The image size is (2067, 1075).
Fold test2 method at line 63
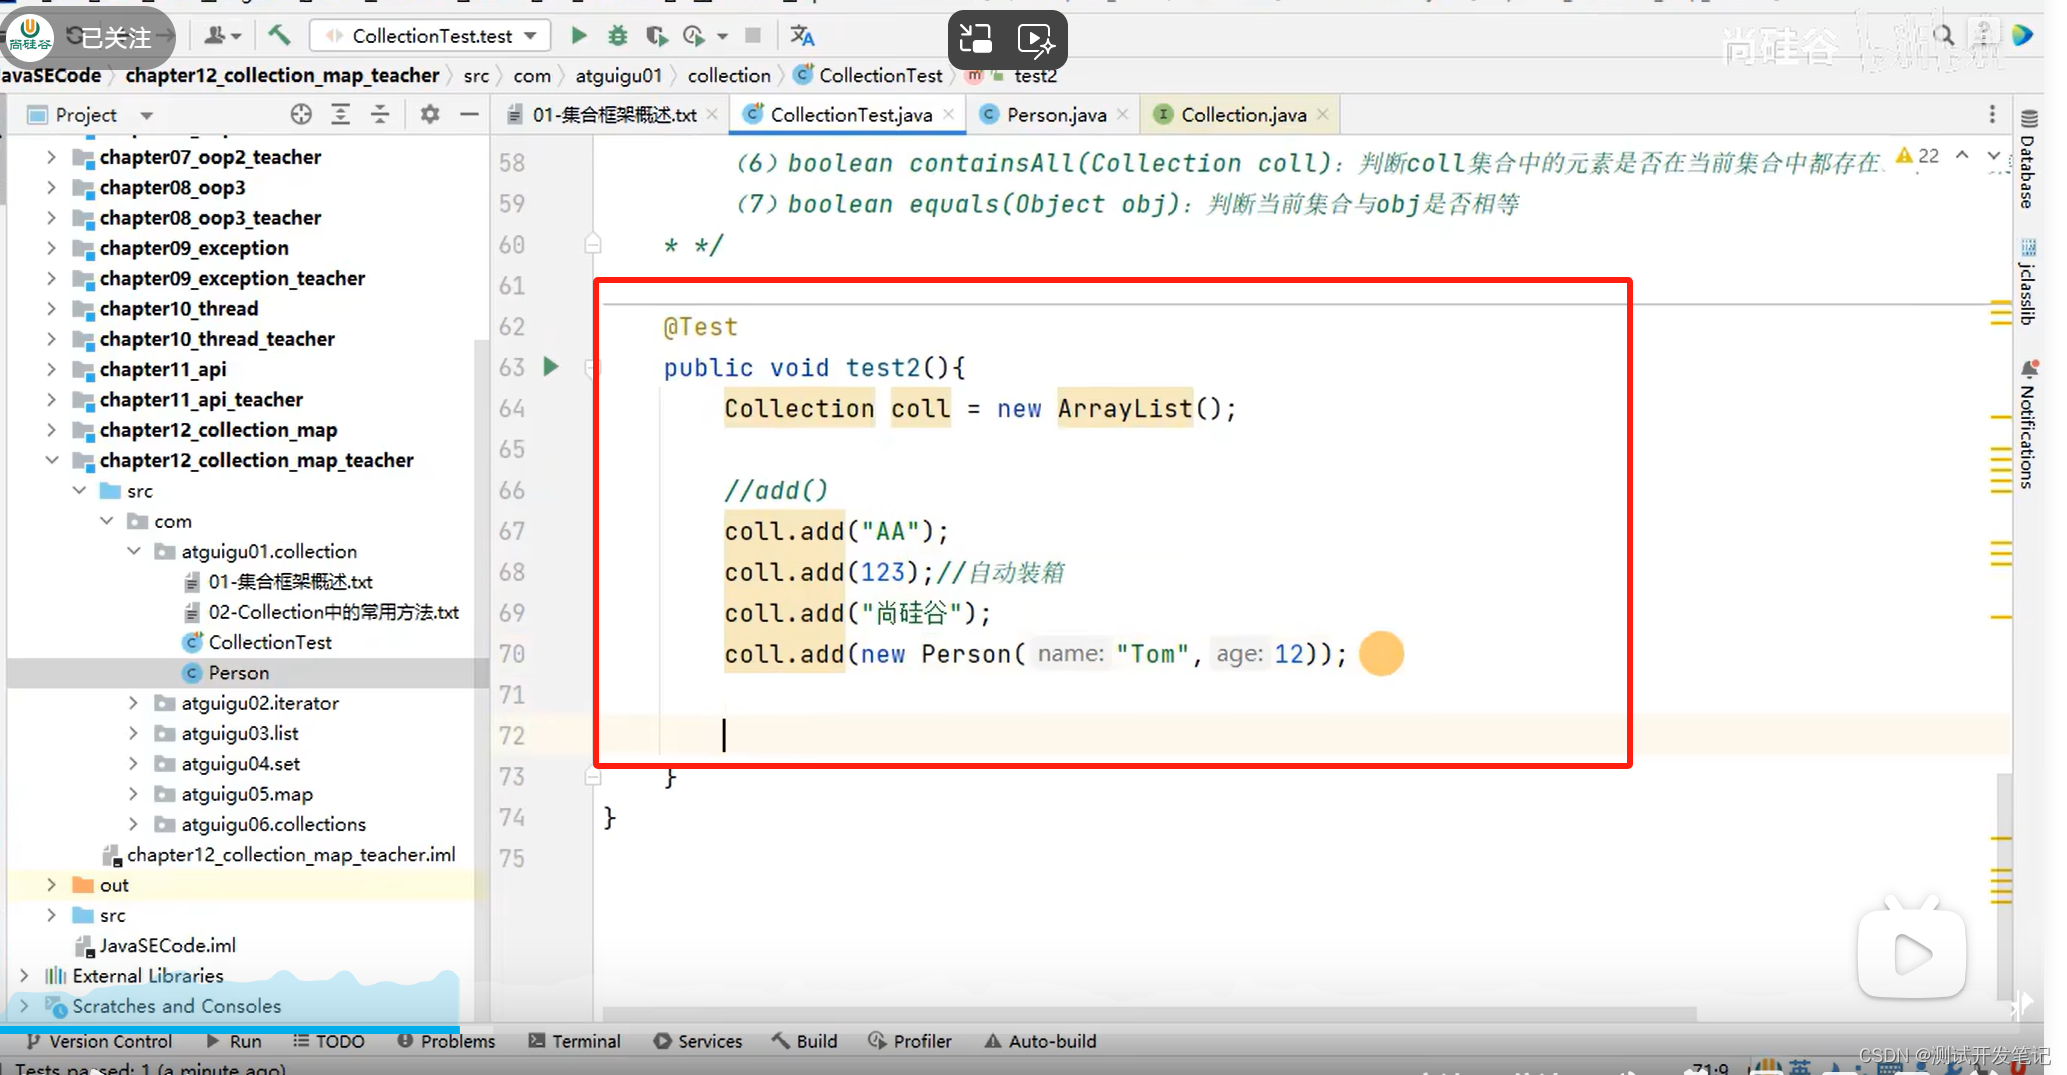click(591, 368)
